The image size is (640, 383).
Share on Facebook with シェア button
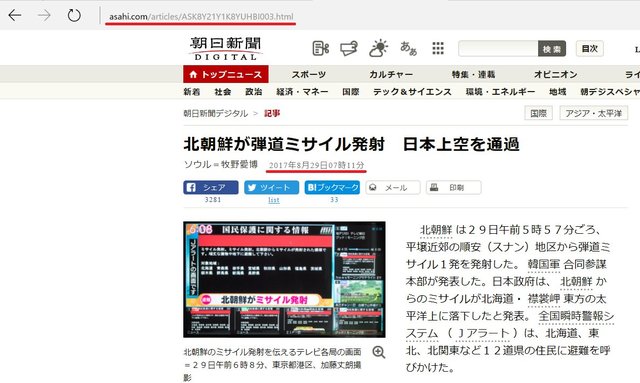coord(211,187)
